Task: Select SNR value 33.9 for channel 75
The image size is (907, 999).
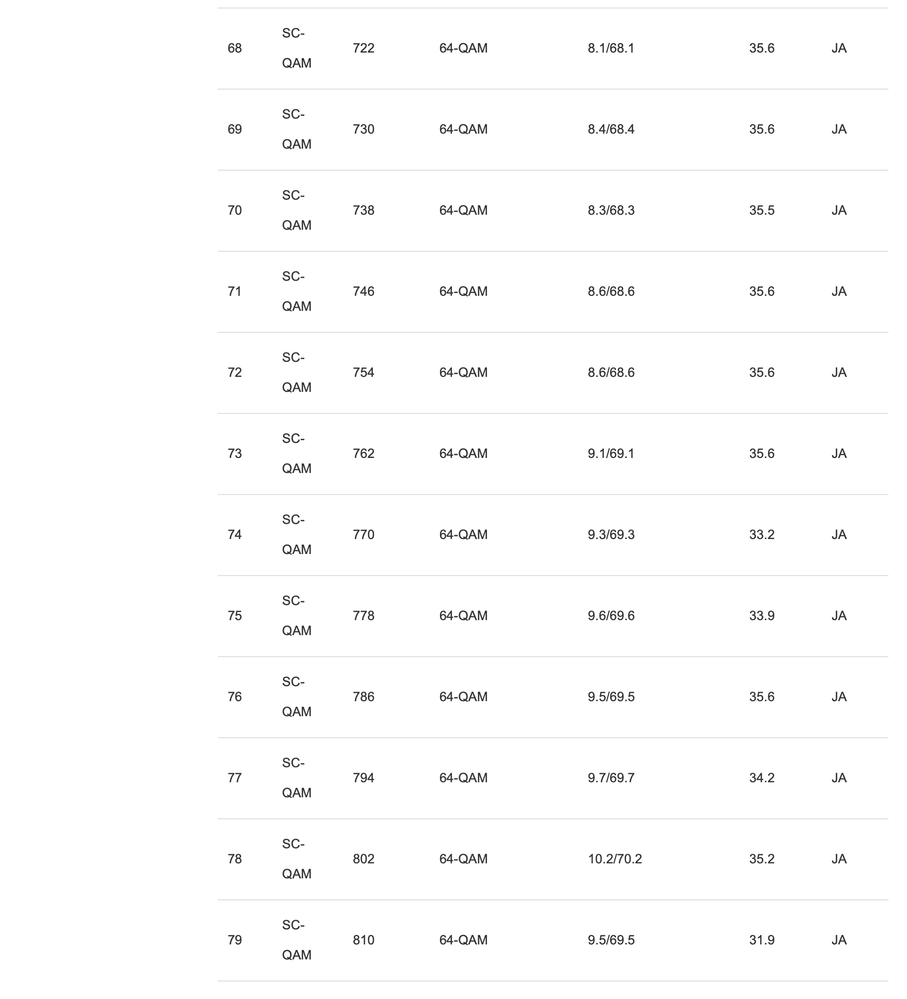Action: pos(761,615)
